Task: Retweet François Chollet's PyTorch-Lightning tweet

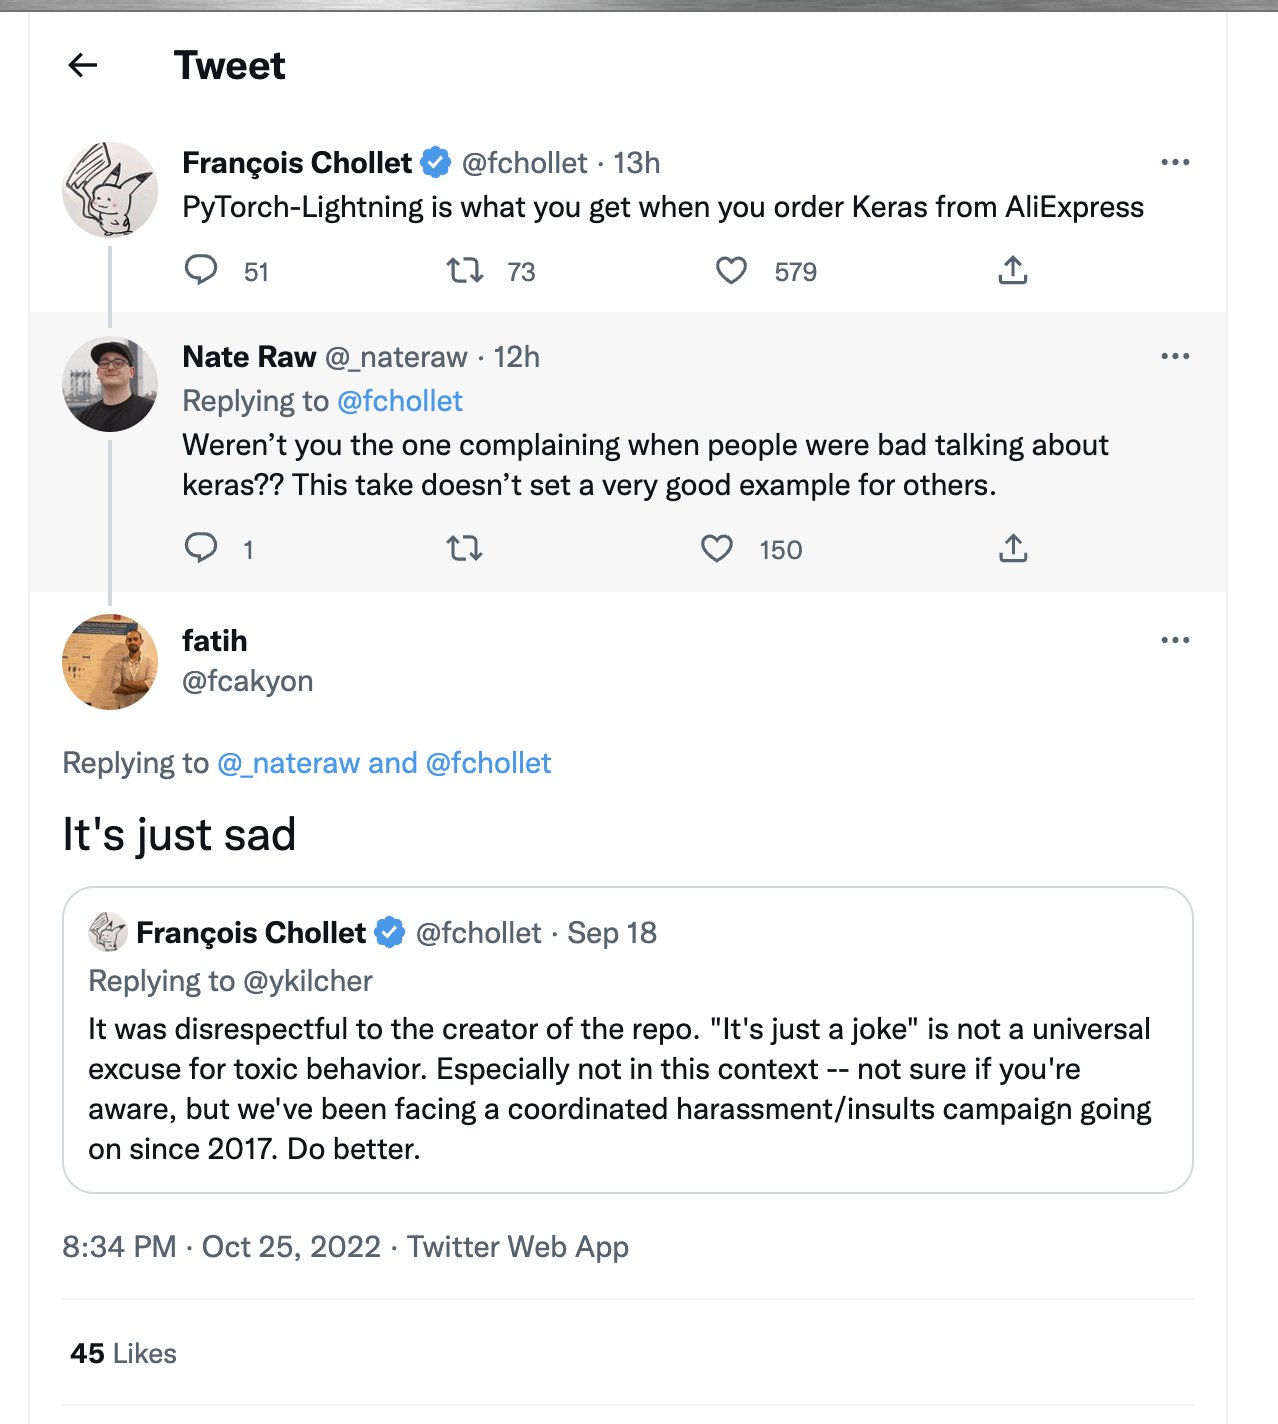Action: tap(464, 270)
